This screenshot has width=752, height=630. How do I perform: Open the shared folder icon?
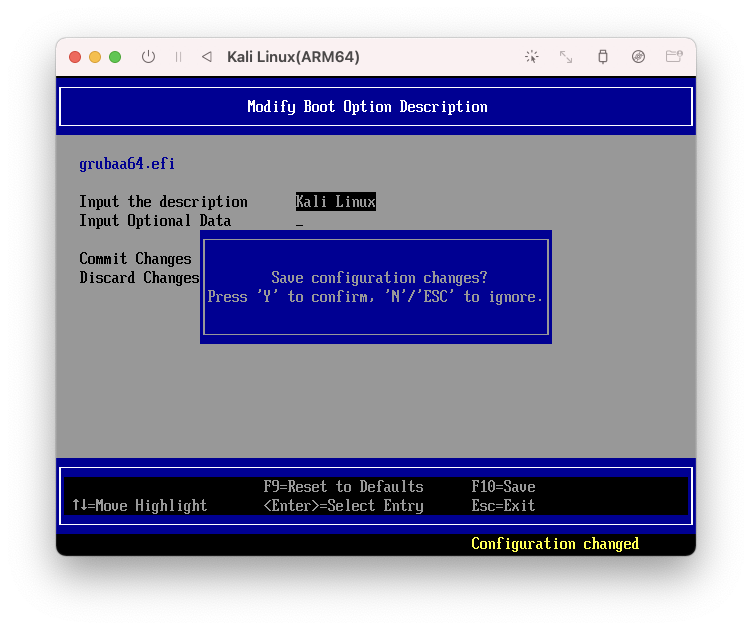pos(674,57)
